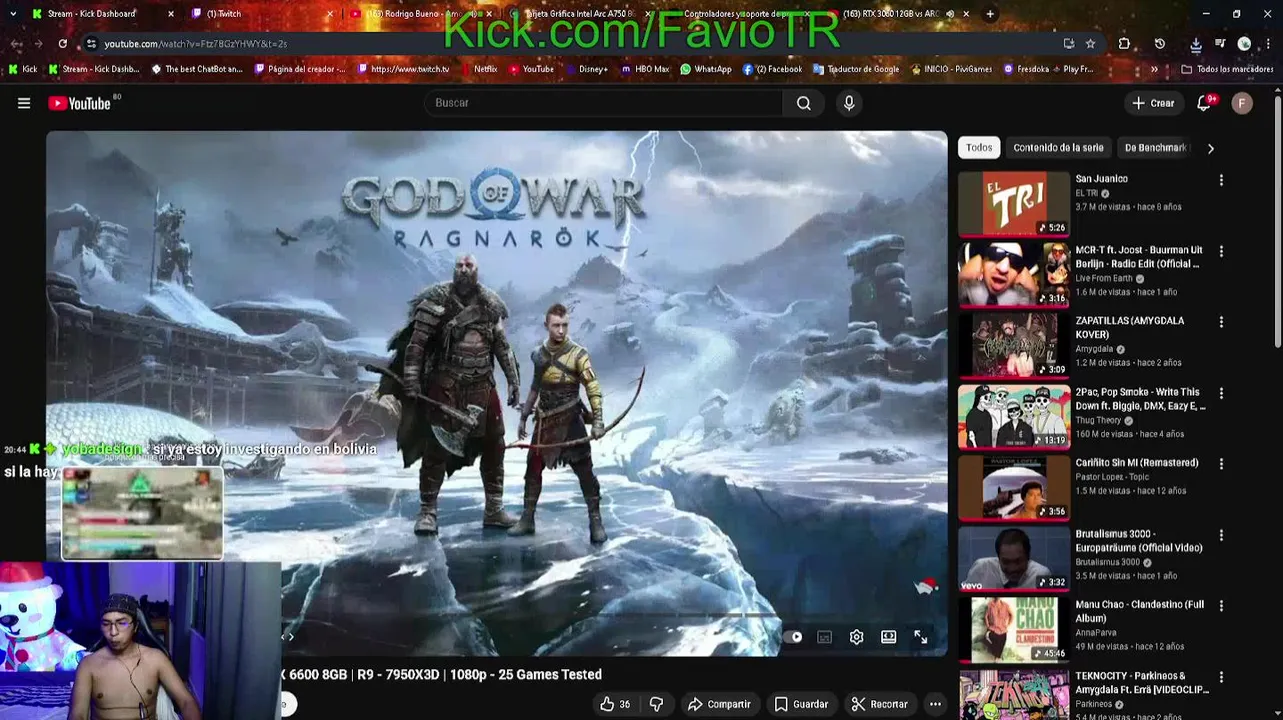The image size is (1283, 720).
Task: Open options for MCR-T ft. Joost video
Action: (x=1221, y=252)
